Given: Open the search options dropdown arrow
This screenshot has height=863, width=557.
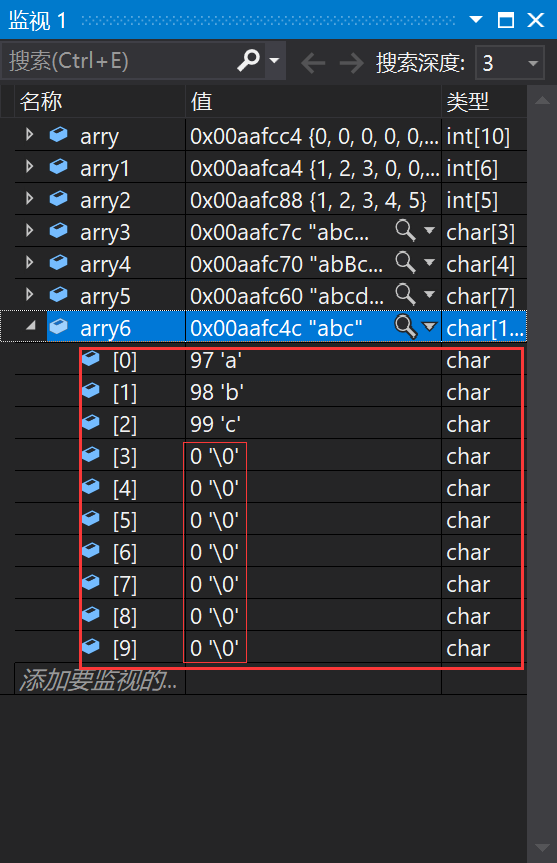Looking at the screenshot, I should coord(274,61).
